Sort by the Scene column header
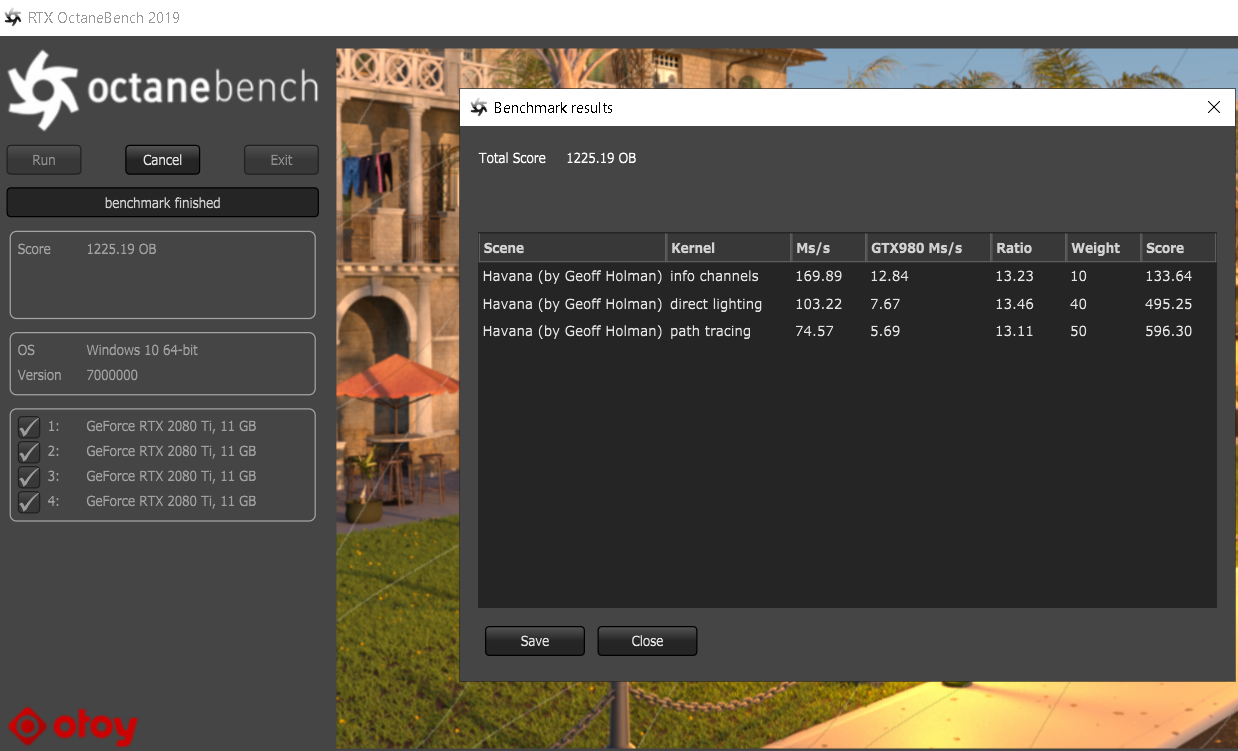This screenshot has height=751, width=1238. 572,248
